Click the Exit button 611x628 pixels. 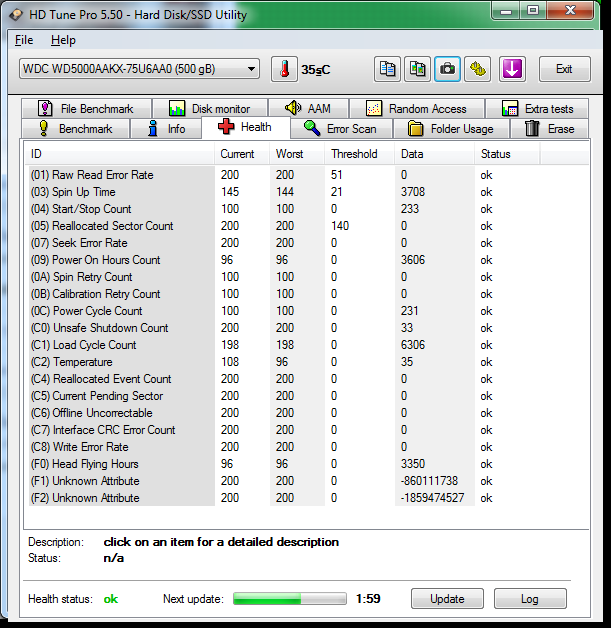(x=565, y=69)
